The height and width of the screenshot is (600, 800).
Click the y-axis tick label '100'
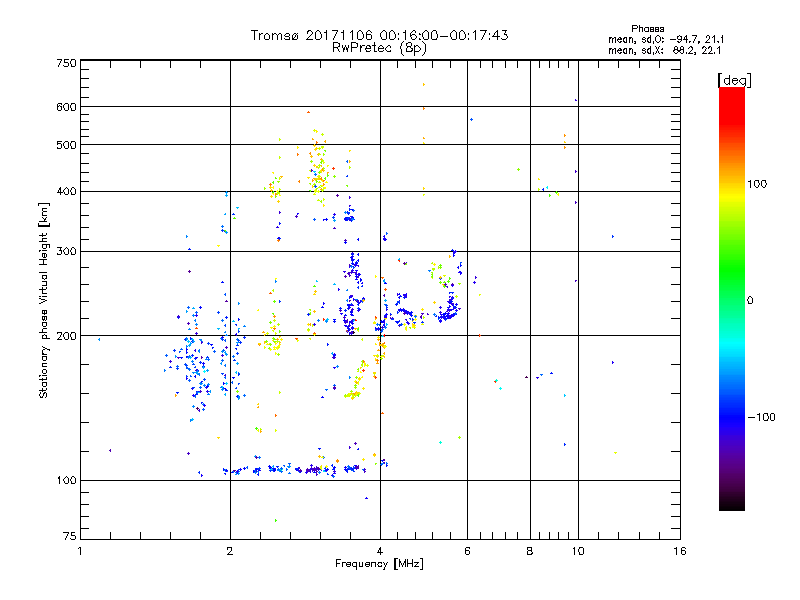pos(66,481)
